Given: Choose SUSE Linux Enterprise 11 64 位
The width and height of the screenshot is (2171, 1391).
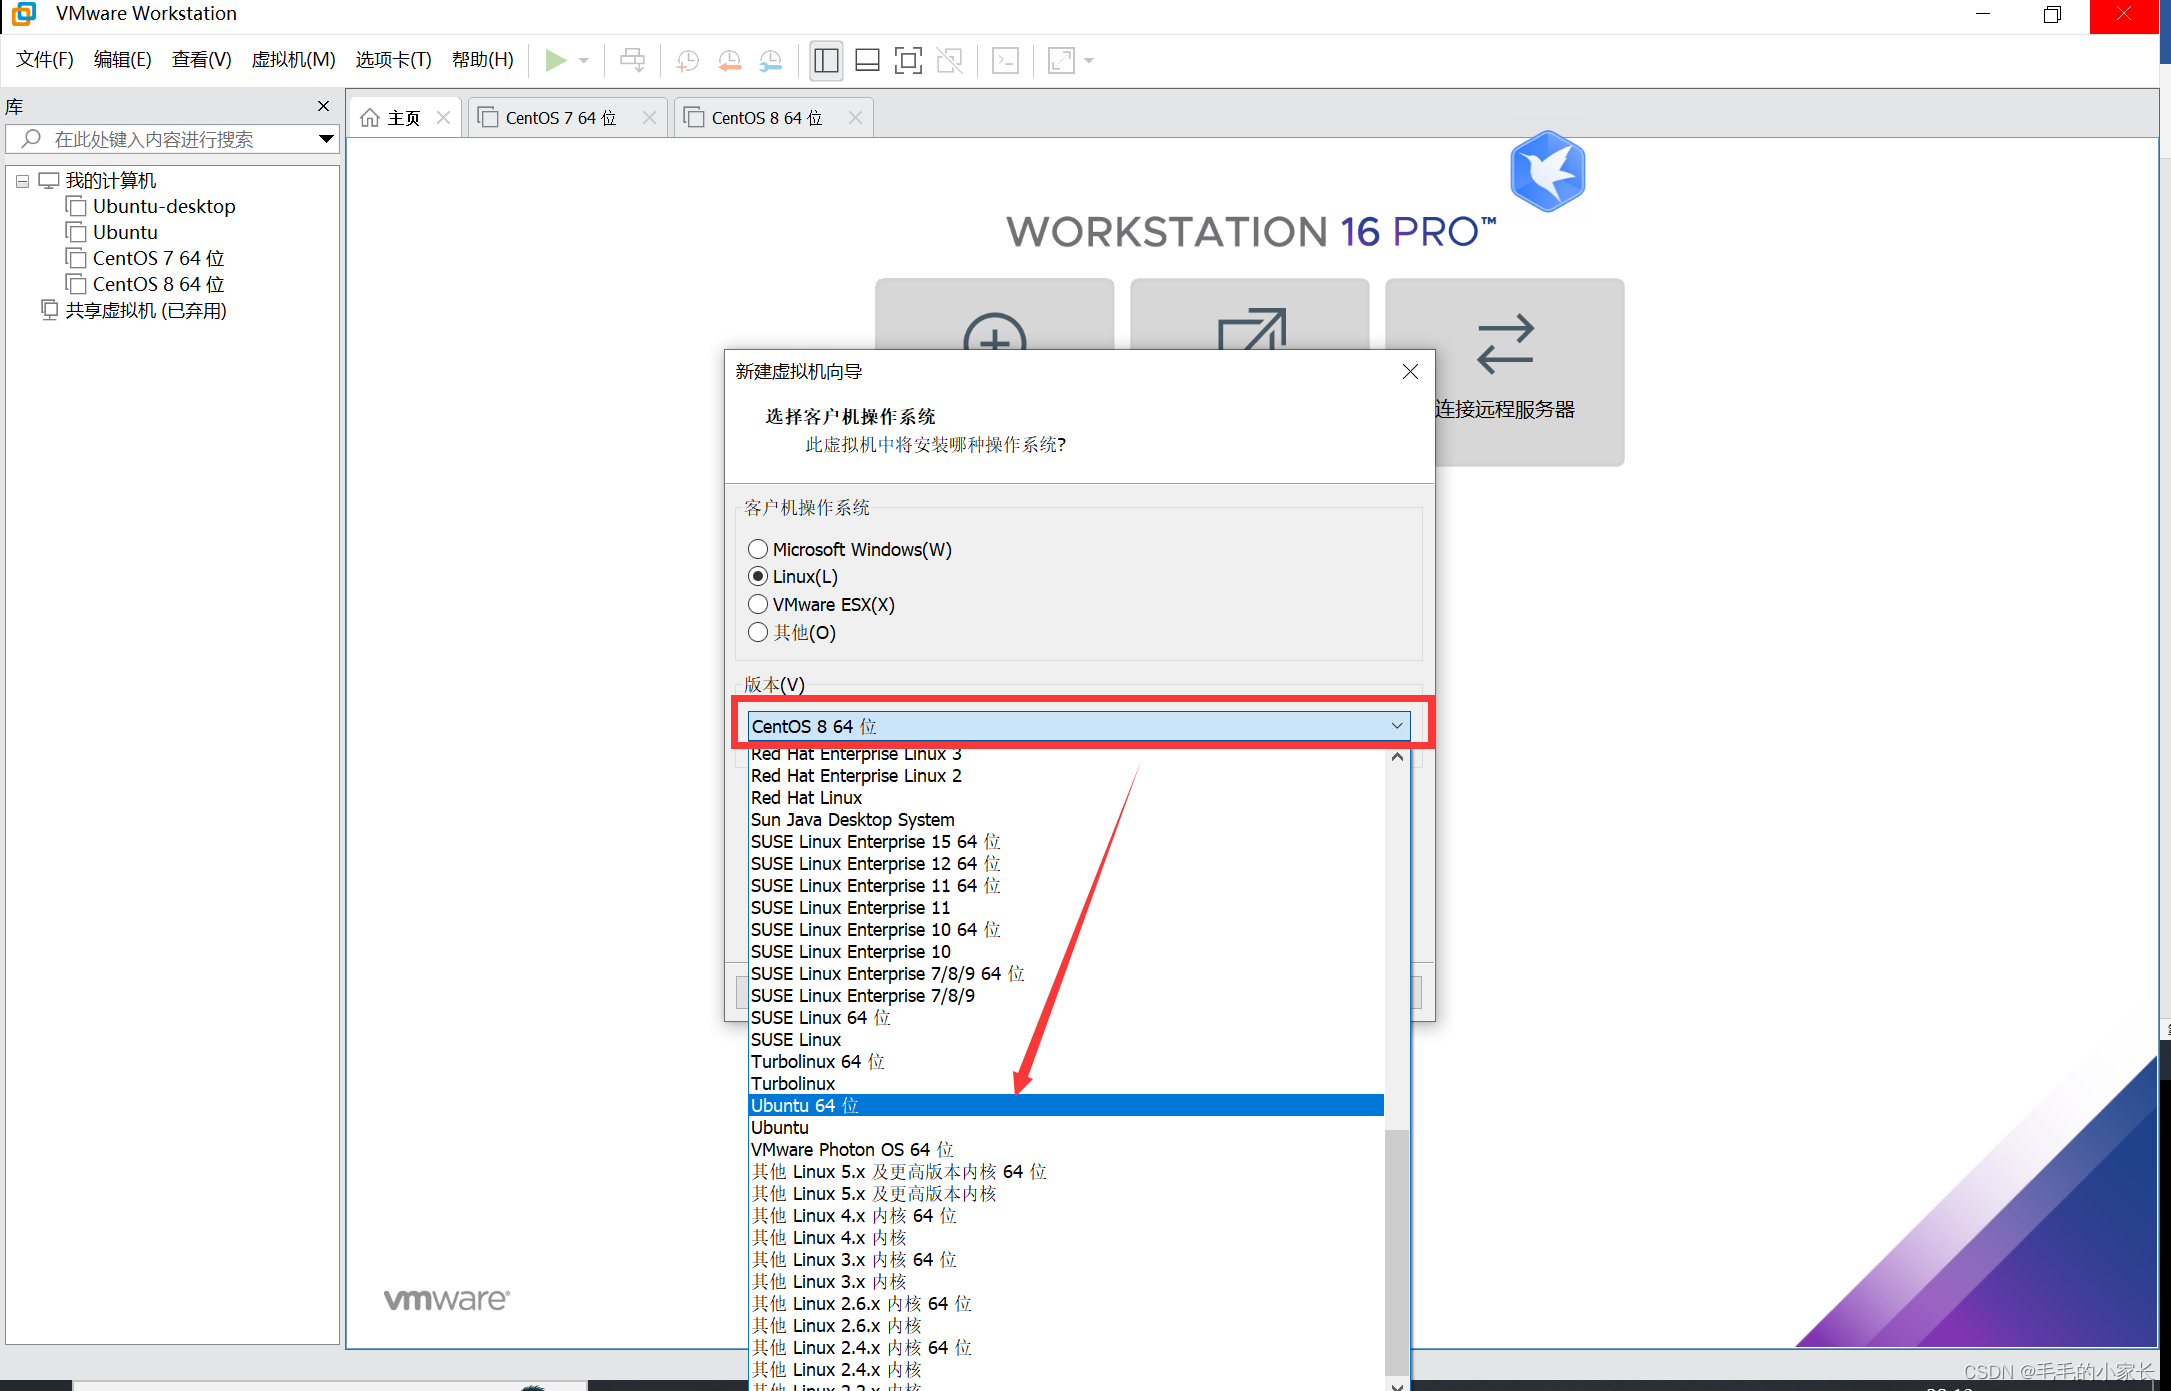Looking at the screenshot, I should tap(1066, 886).
